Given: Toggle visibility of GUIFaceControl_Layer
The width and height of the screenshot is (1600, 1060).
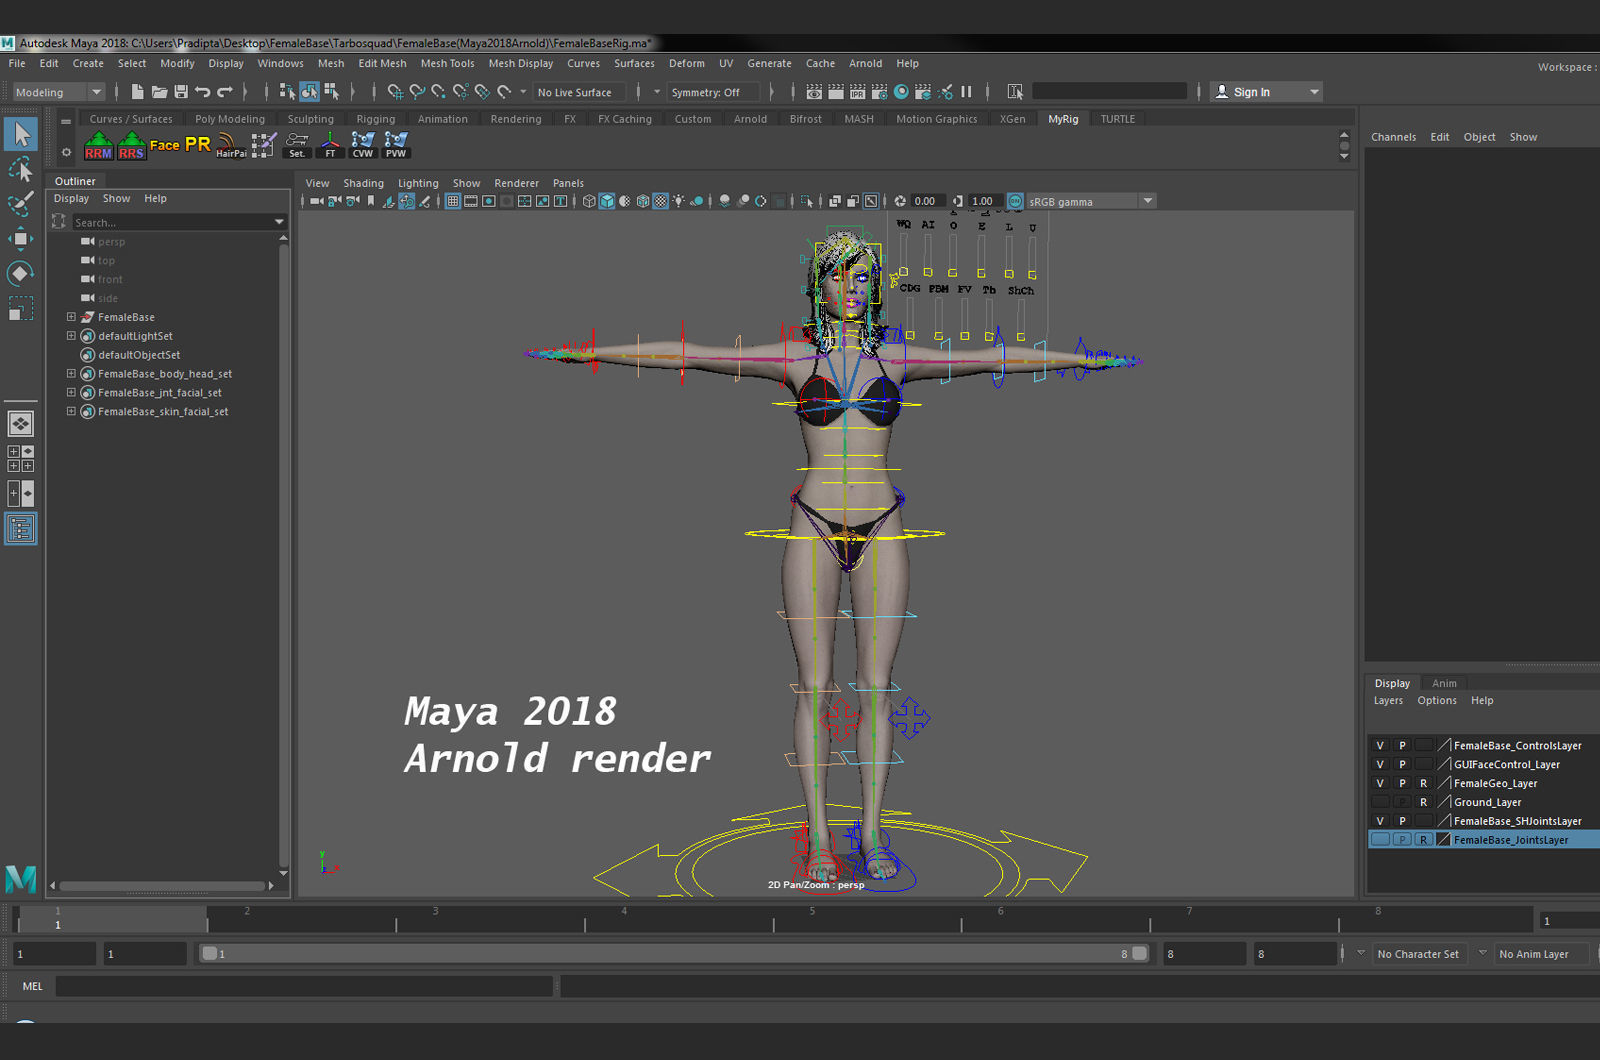Looking at the screenshot, I should coord(1380,765).
